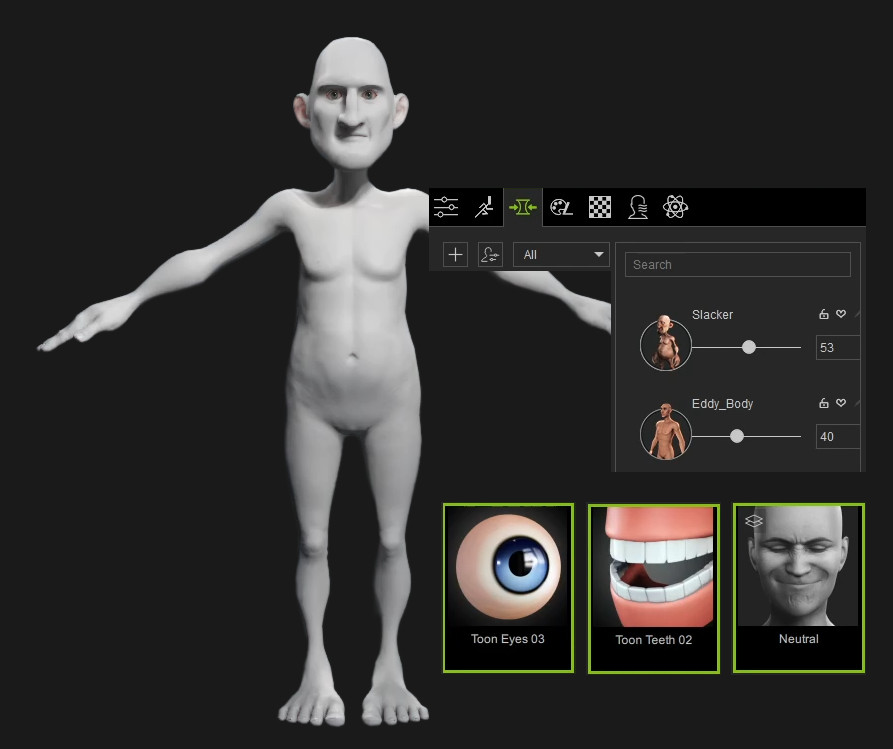Image resolution: width=893 pixels, height=749 pixels.
Task: Open the head profile Facial tab icon
Action: [x=637, y=207]
